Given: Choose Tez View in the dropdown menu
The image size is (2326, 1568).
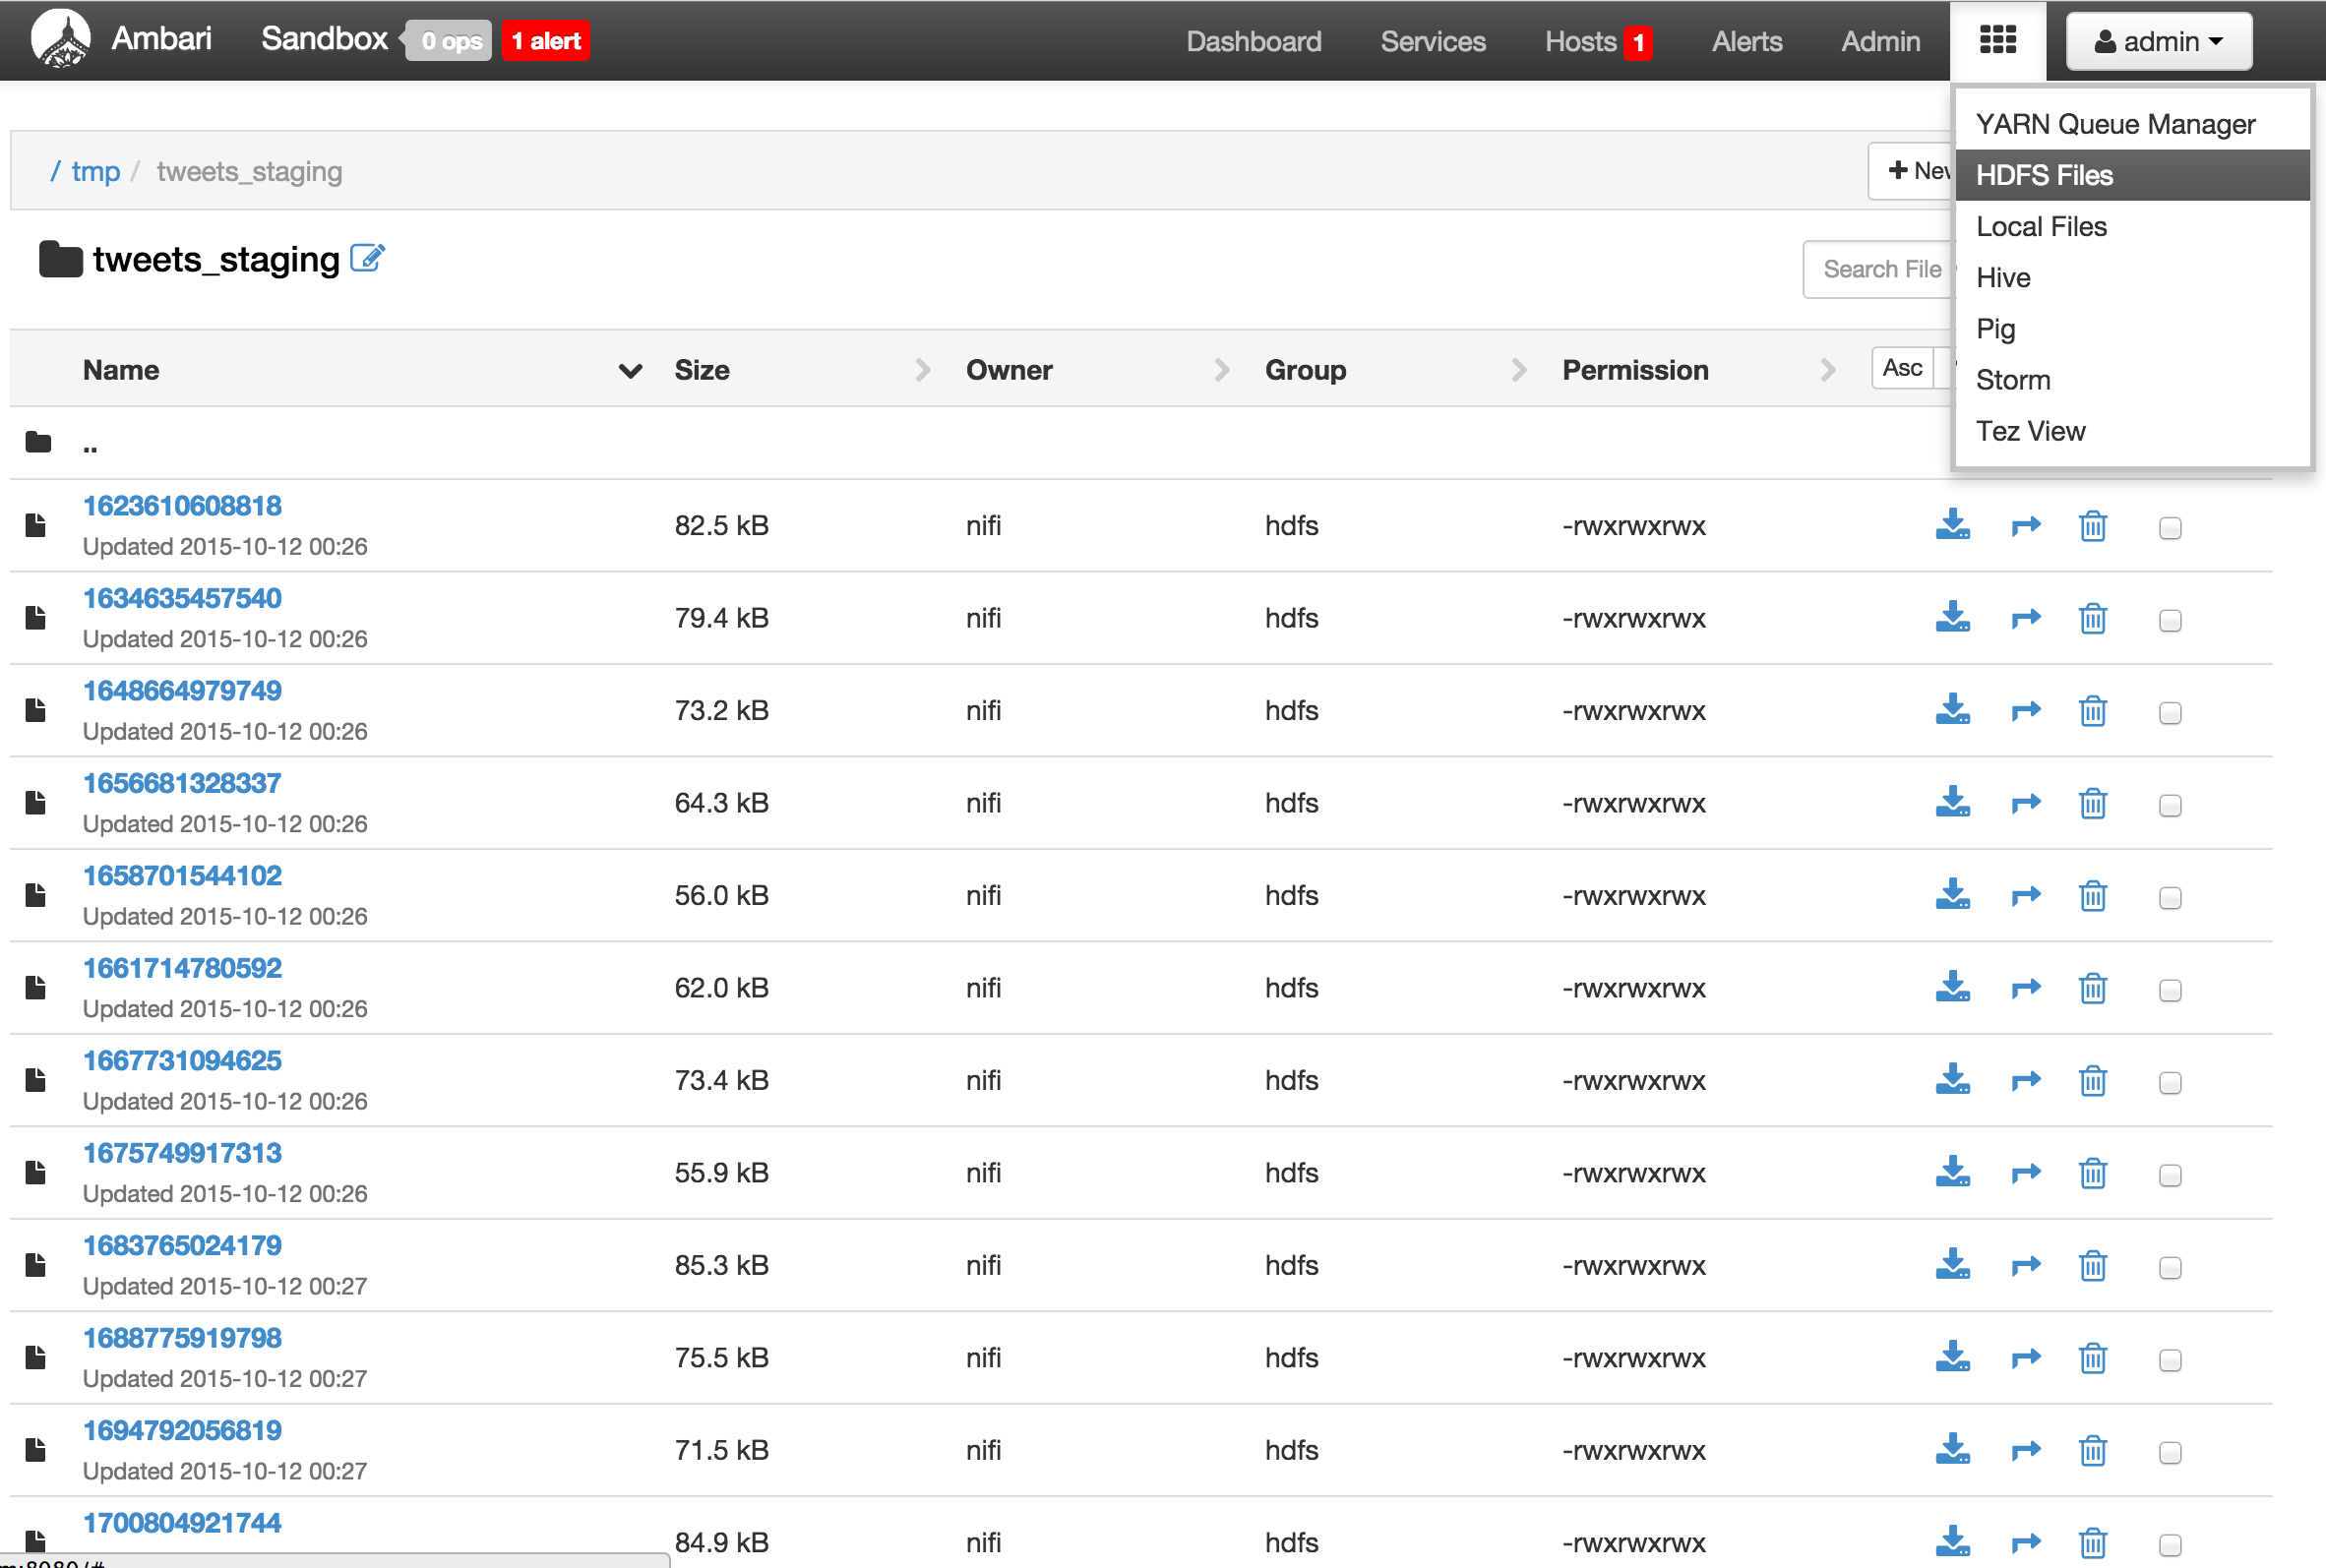Looking at the screenshot, I should click(x=2029, y=431).
